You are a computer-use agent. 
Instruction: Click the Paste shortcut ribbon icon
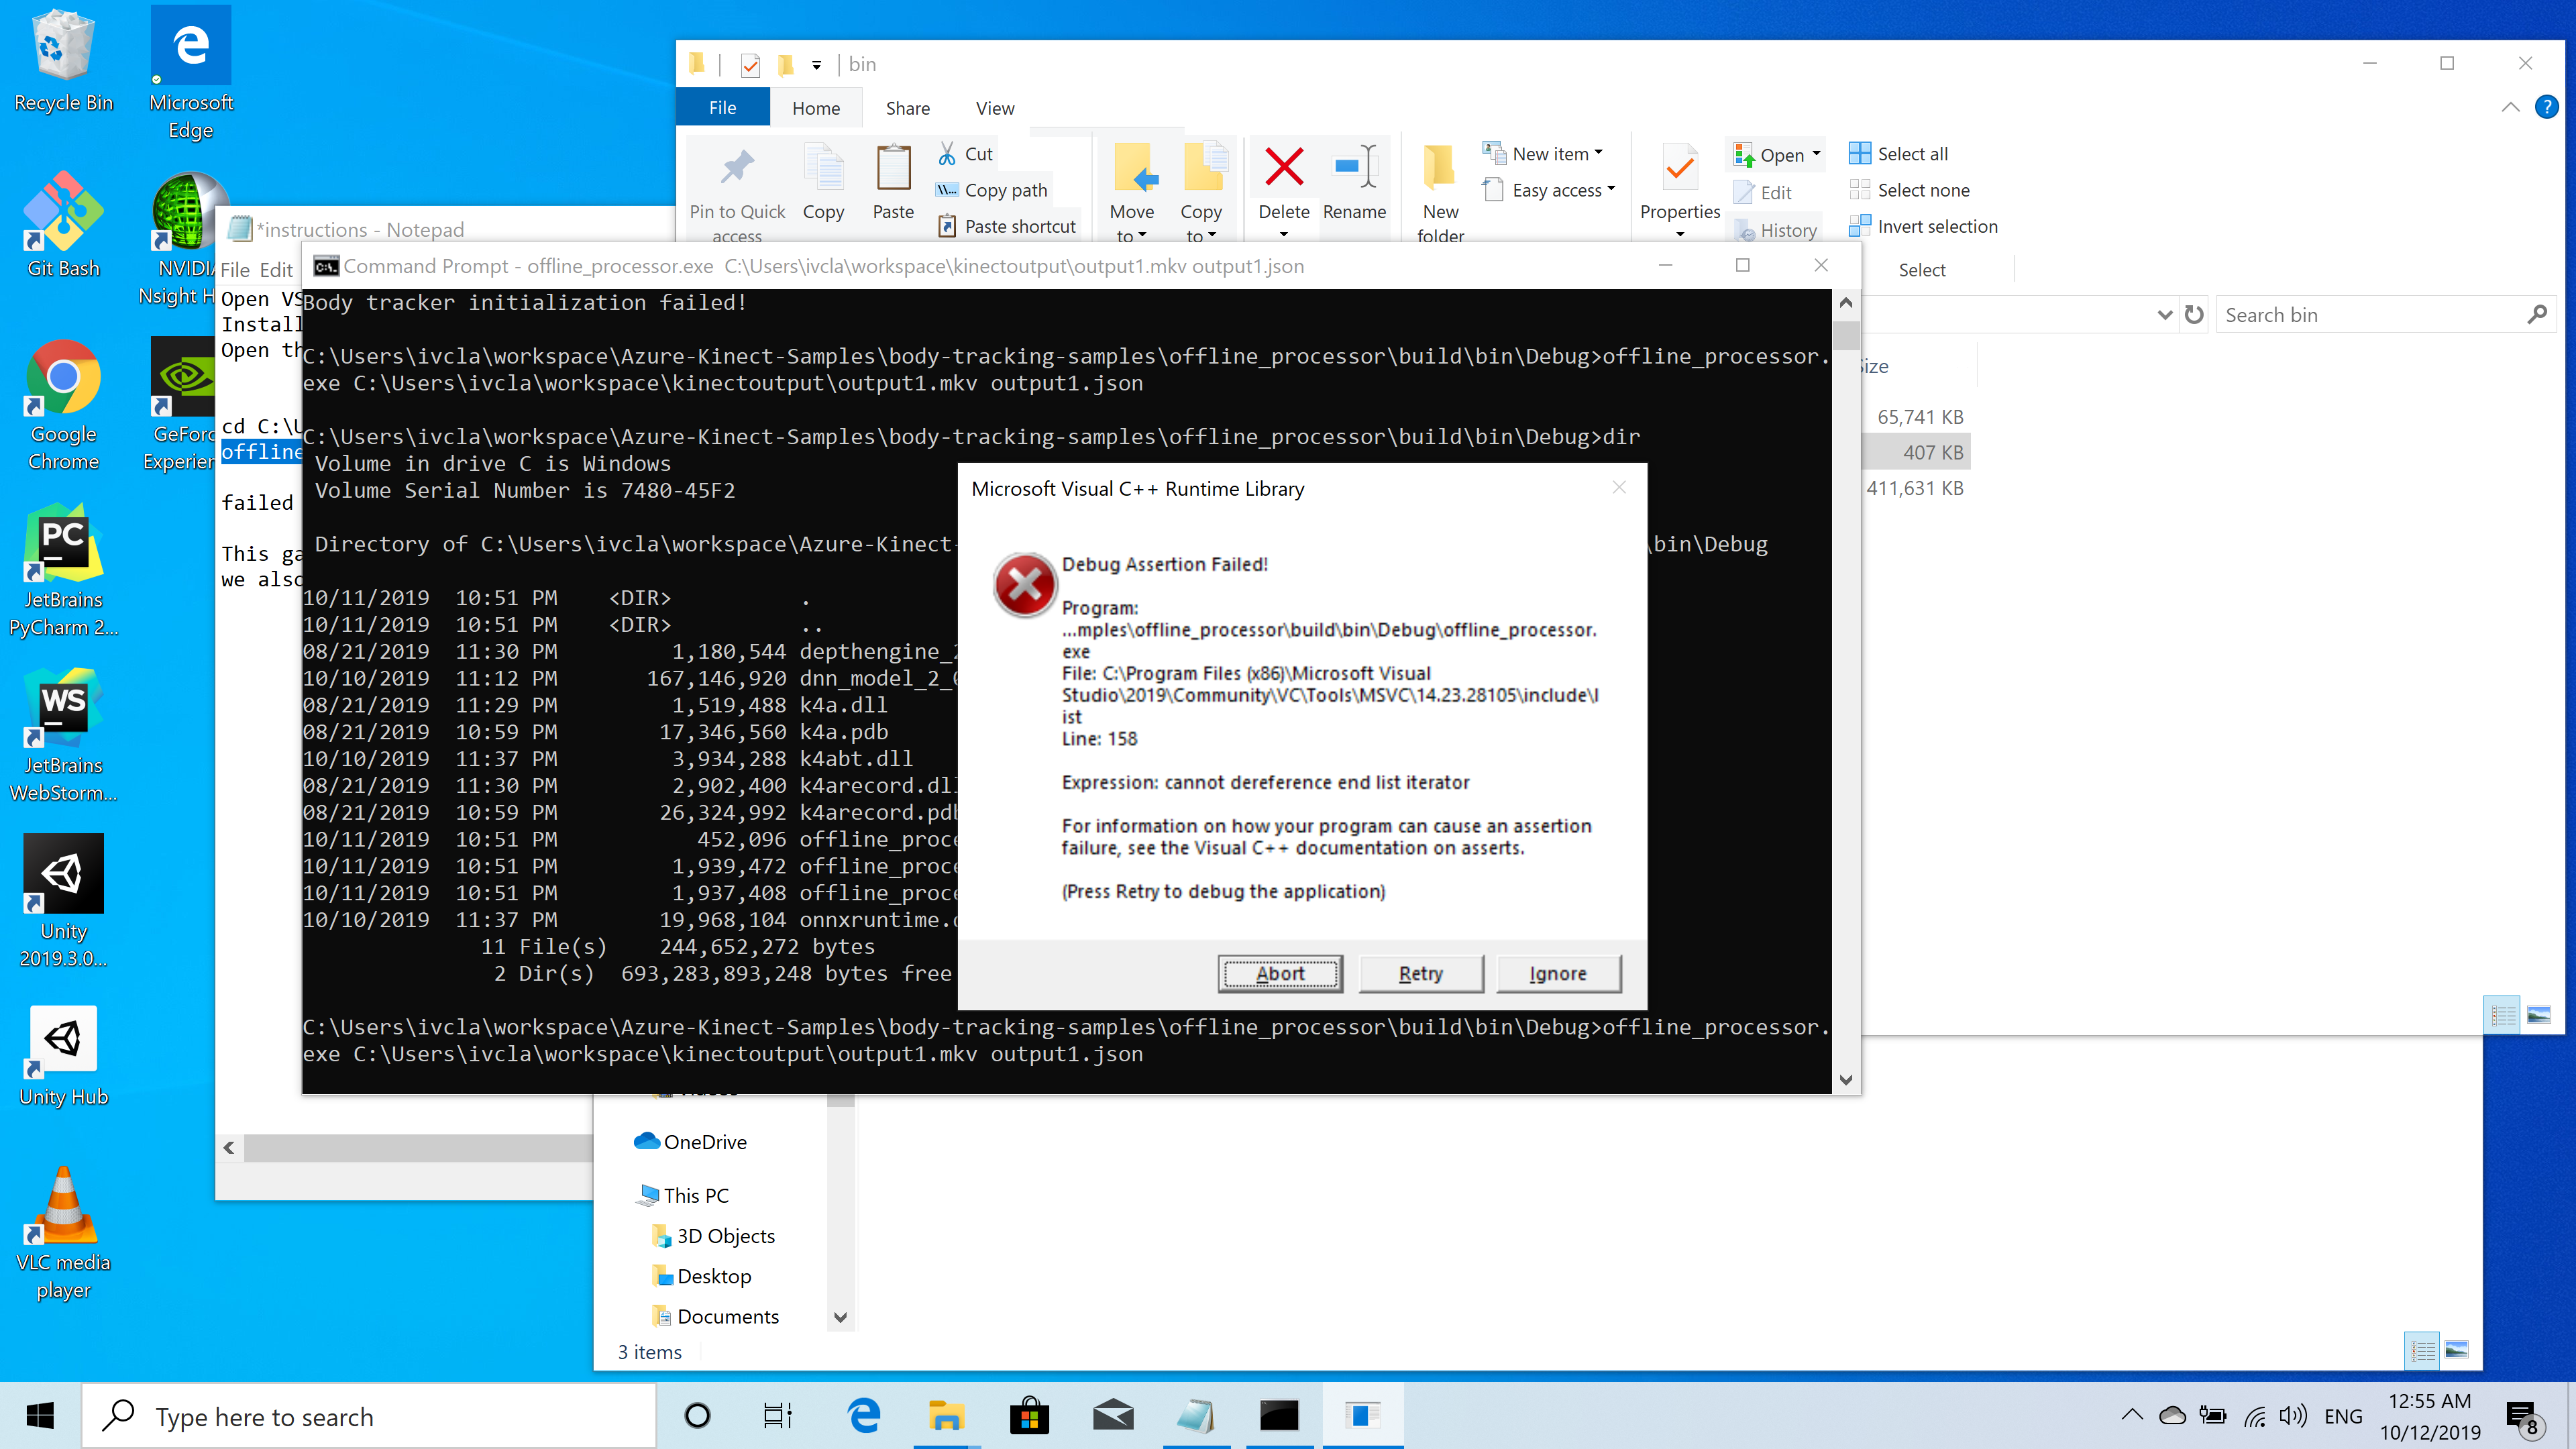click(x=948, y=225)
